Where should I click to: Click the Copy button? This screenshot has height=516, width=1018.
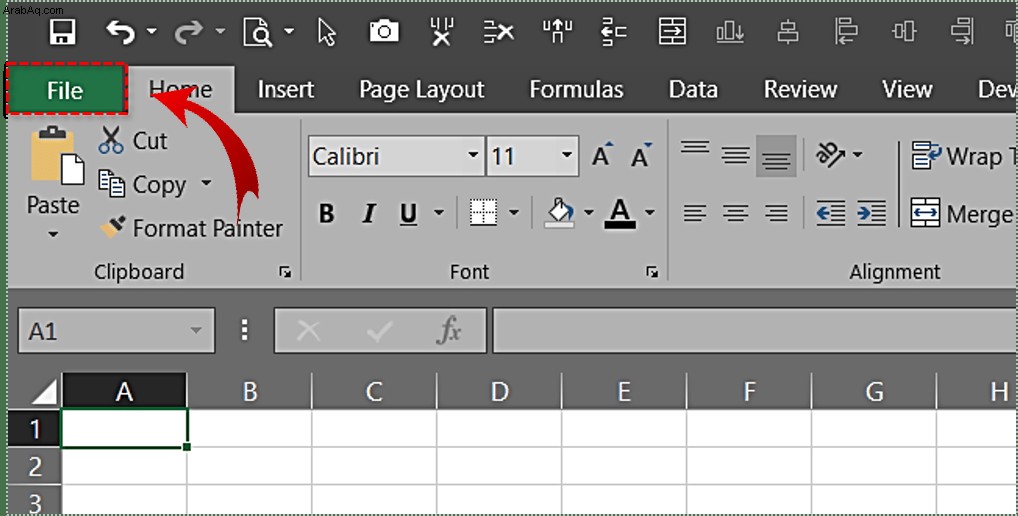point(142,185)
